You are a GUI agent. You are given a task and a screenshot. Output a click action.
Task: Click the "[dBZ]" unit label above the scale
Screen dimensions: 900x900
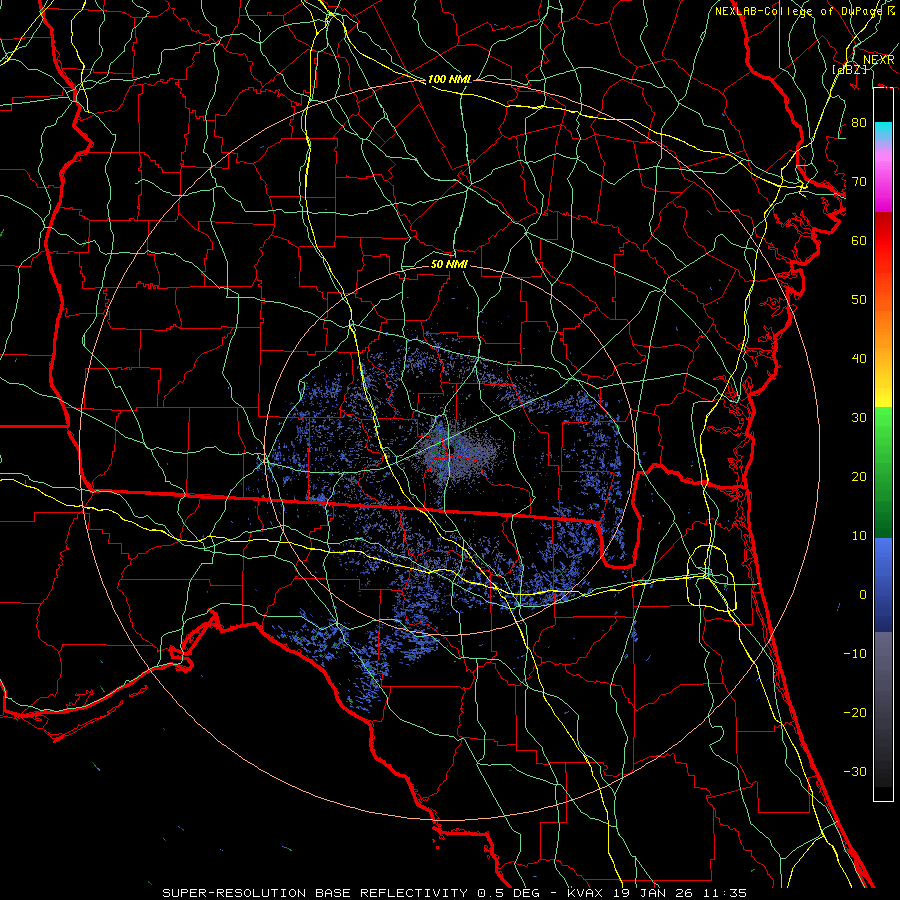(849, 69)
